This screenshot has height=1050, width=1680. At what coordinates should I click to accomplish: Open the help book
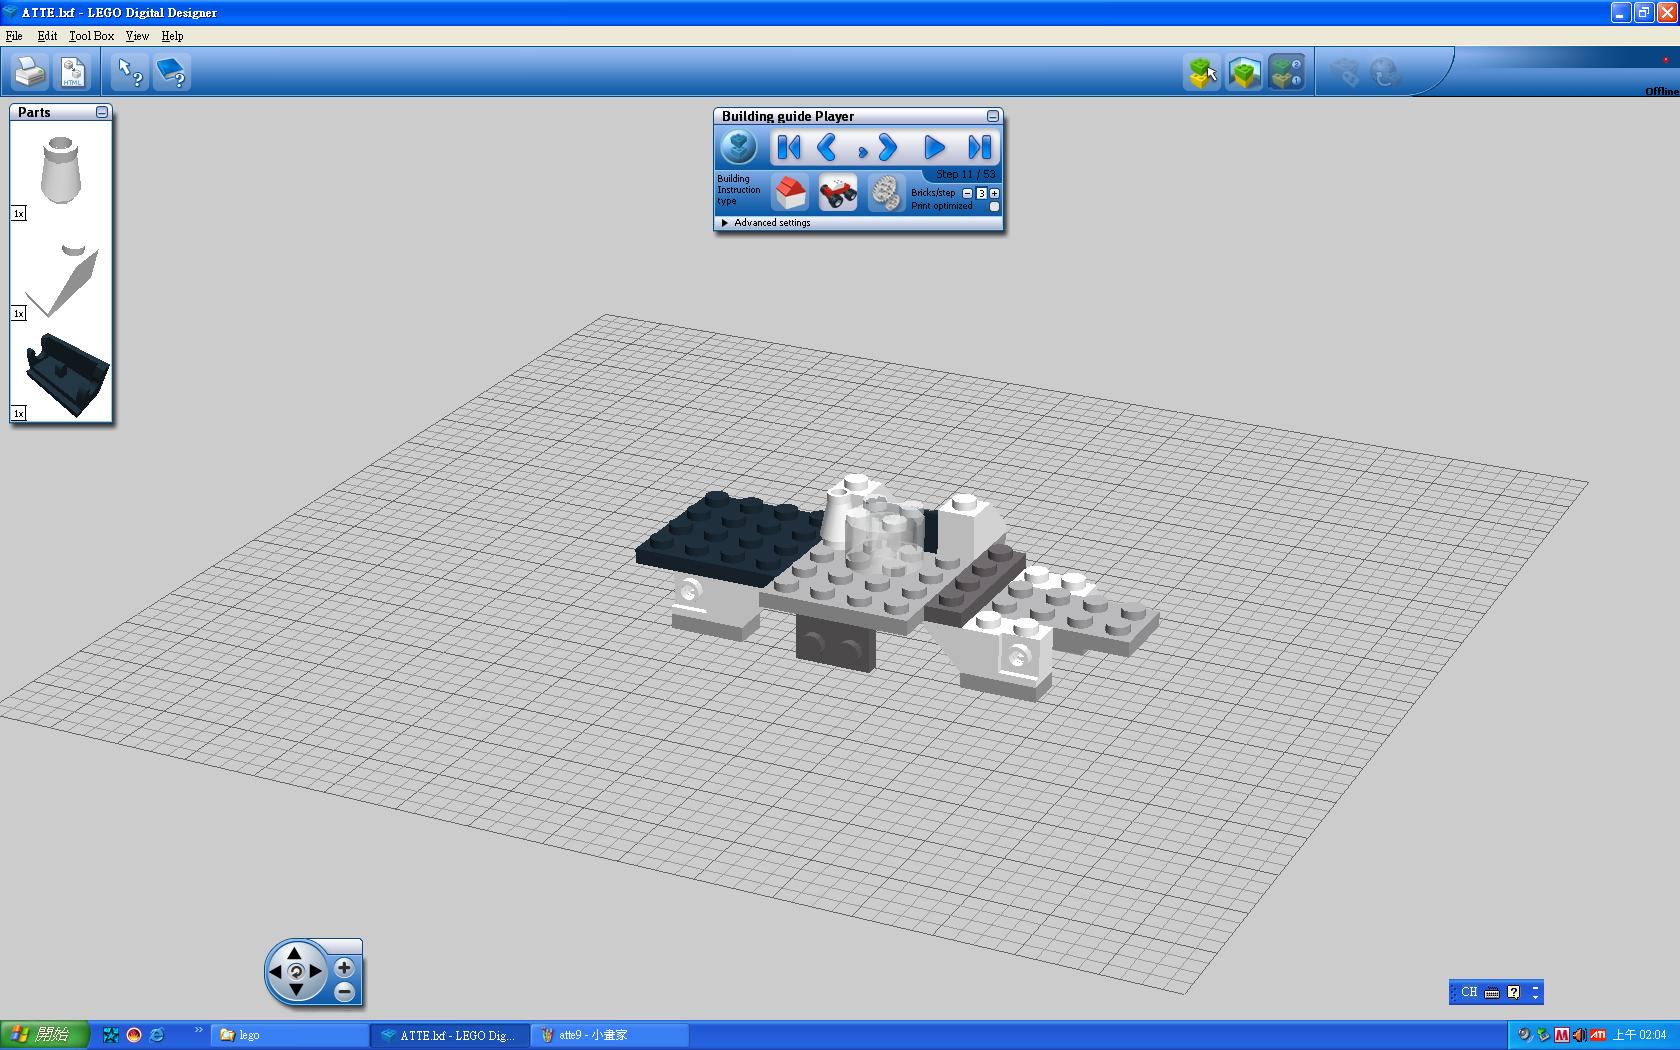[172, 72]
